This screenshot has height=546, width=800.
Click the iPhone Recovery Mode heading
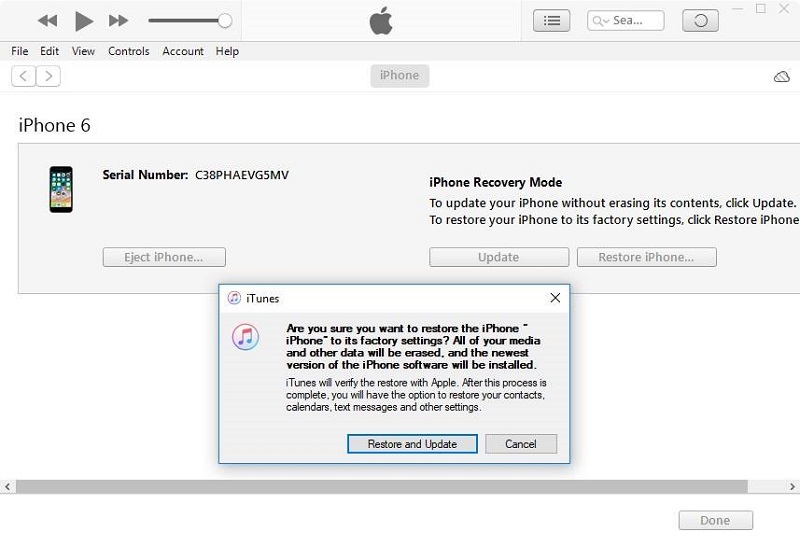pos(495,183)
